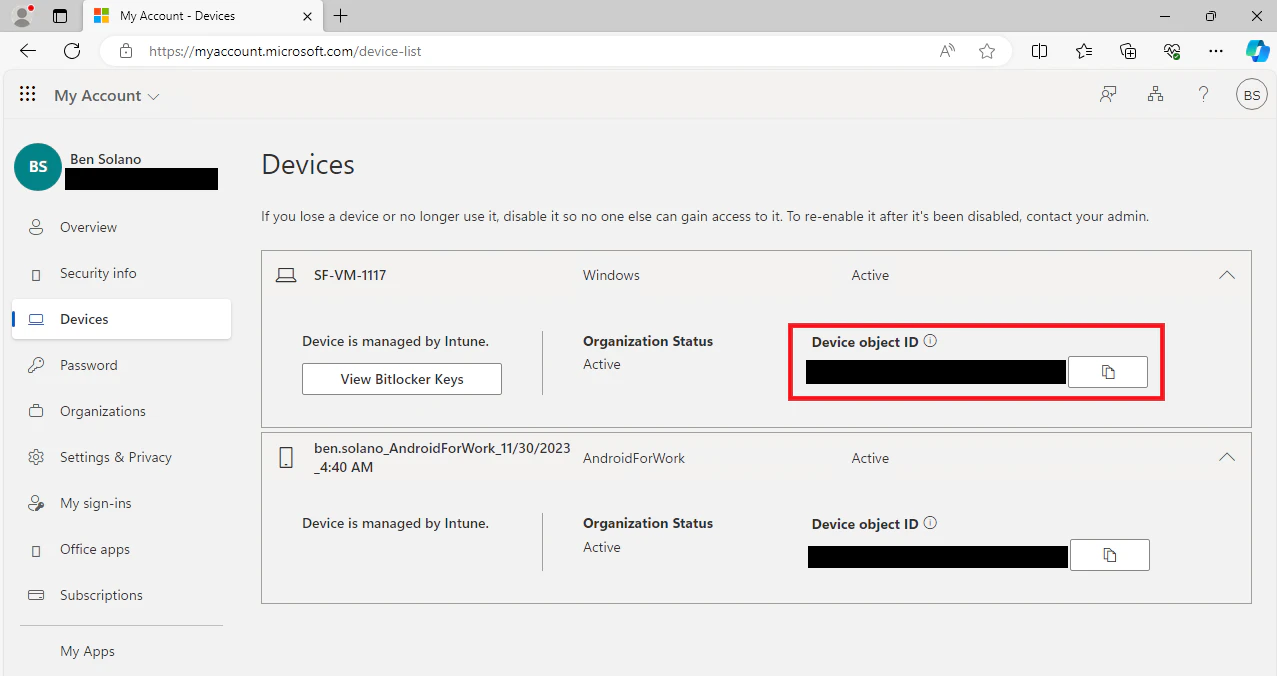This screenshot has width=1277, height=676.
Task: Click the browser profile avatar icon
Action: point(22,16)
